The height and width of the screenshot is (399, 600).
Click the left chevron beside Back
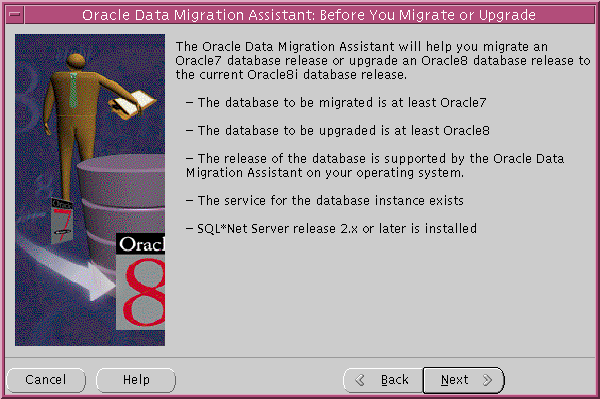[360, 380]
